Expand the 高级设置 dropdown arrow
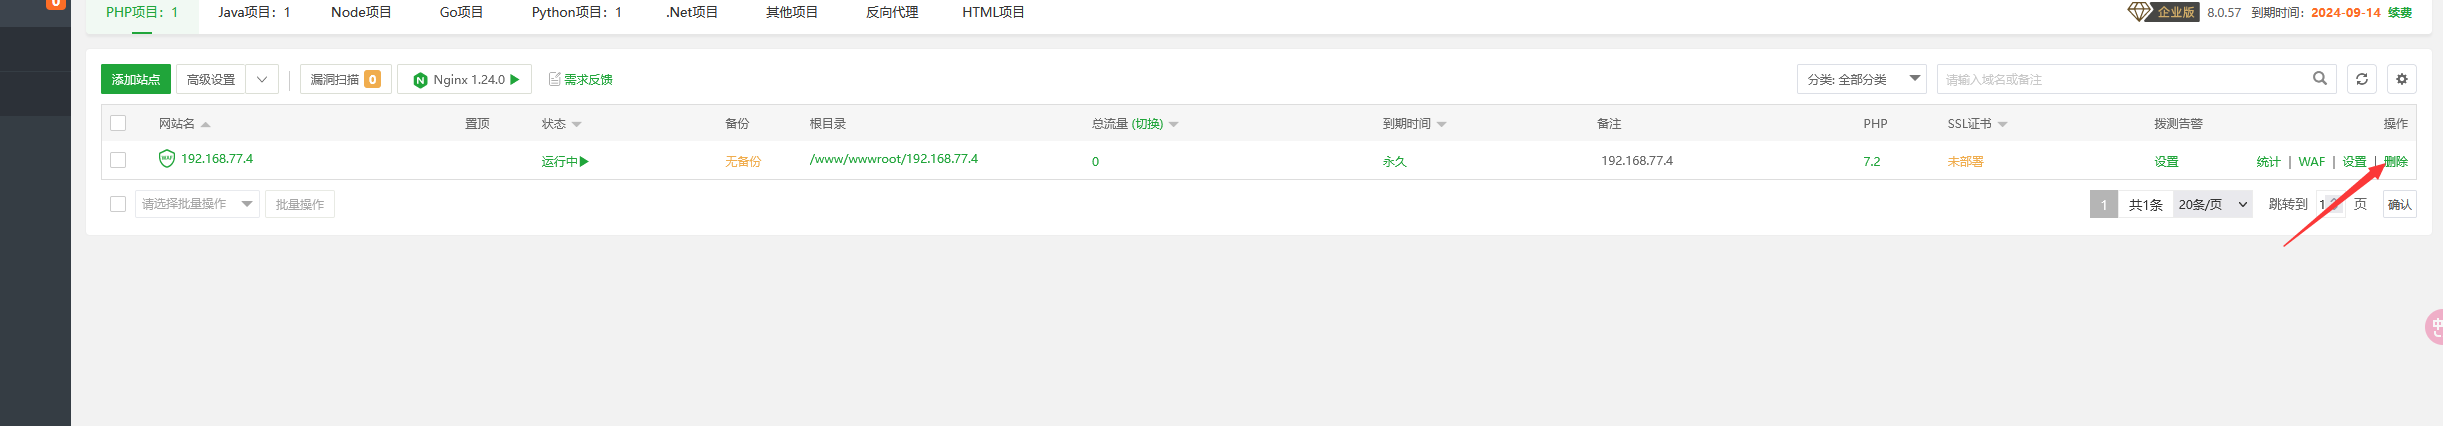The width and height of the screenshot is (2443, 426). pos(262,79)
